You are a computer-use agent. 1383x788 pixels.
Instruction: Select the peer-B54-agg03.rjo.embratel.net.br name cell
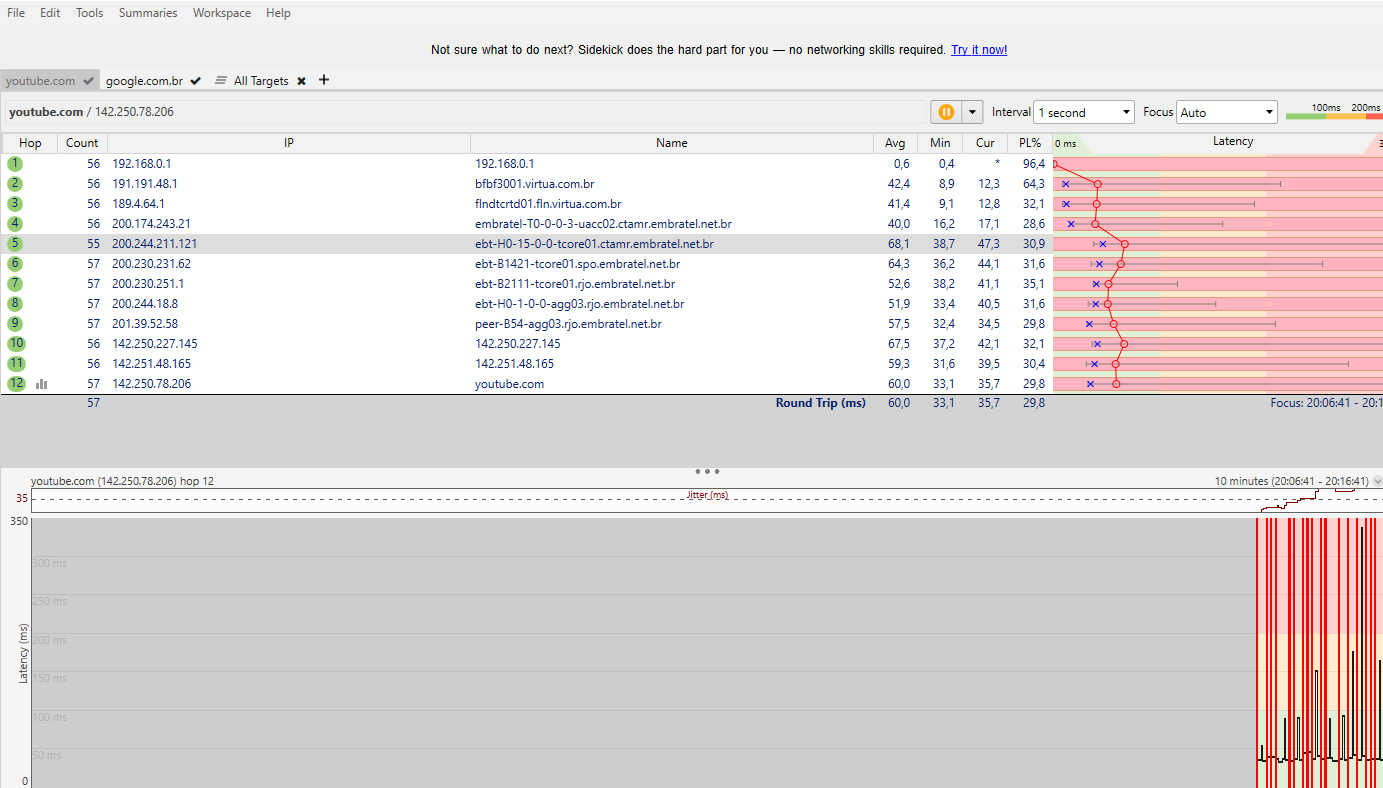click(568, 323)
